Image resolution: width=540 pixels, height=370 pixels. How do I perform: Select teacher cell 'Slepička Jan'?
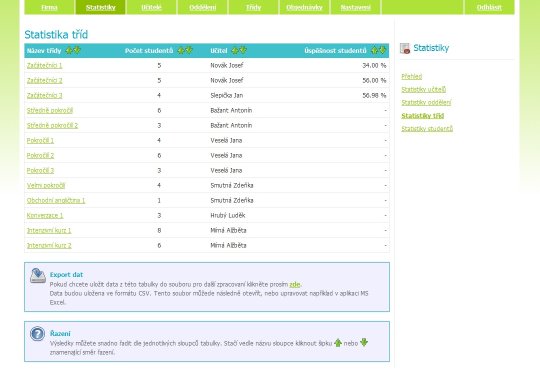click(x=227, y=95)
